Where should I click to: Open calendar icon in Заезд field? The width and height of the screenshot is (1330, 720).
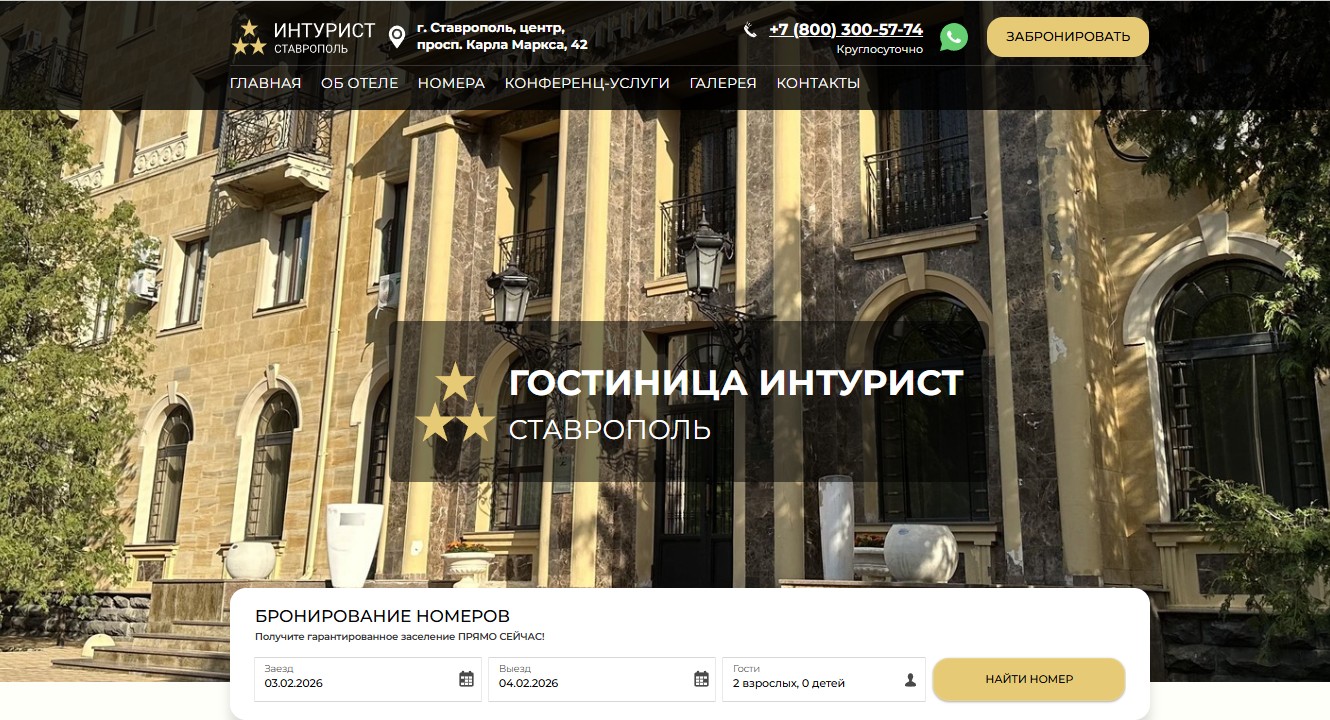pyautogui.click(x=466, y=679)
